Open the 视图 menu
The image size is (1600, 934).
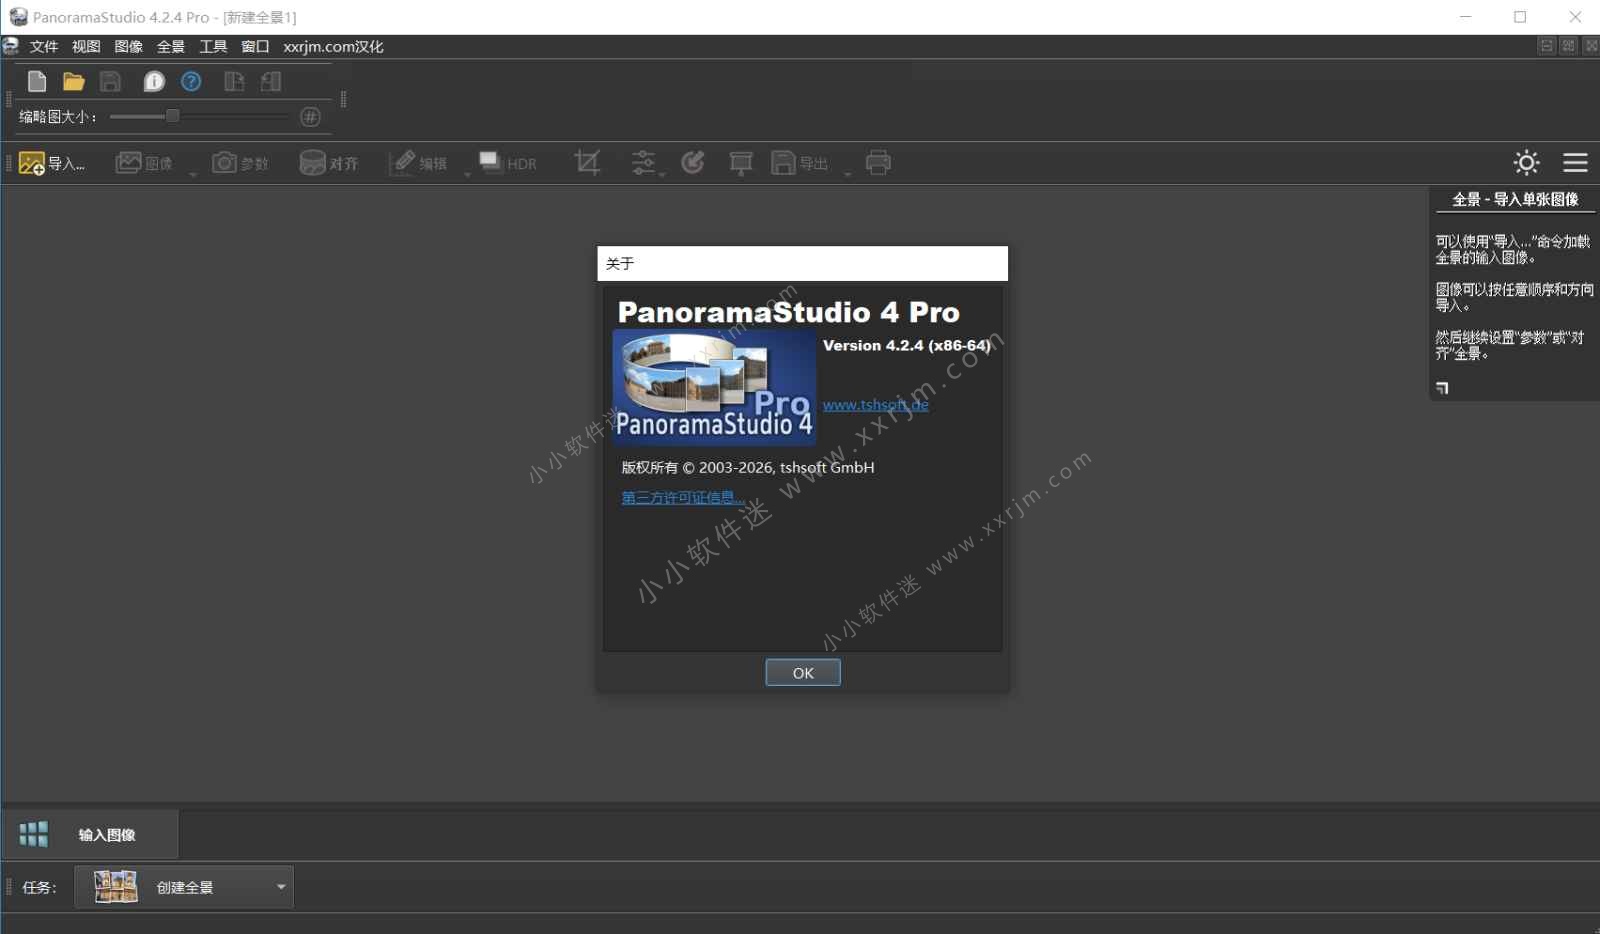click(86, 47)
